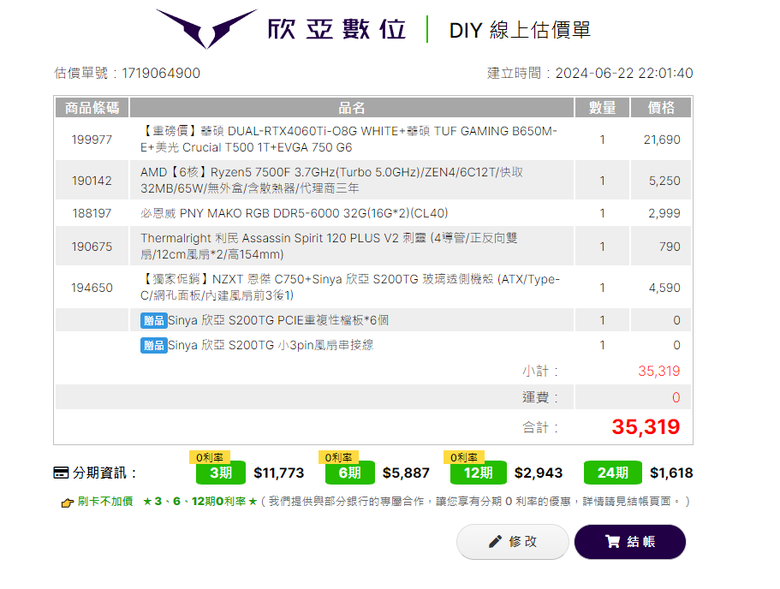This screenshot has width=780, height=589.
Task: Click the credit card icon by 分期資訊
Action: coord(61,473)
